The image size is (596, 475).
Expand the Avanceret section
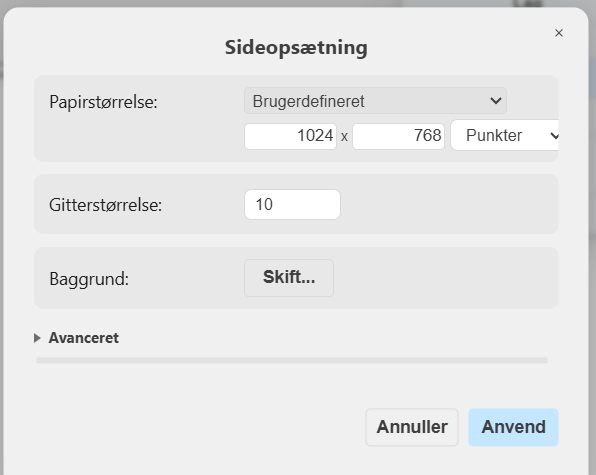pos(84,338)
